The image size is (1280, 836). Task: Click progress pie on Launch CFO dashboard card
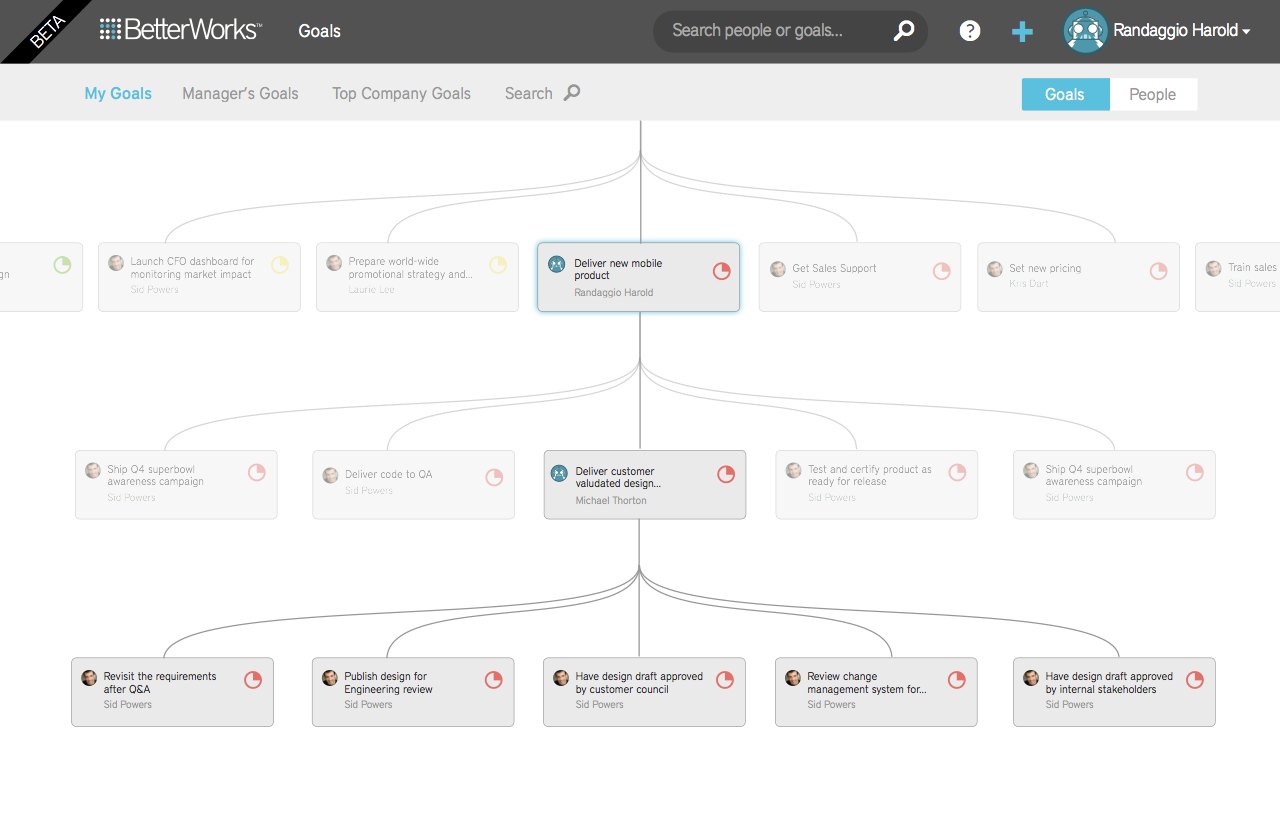click(280, 265)
